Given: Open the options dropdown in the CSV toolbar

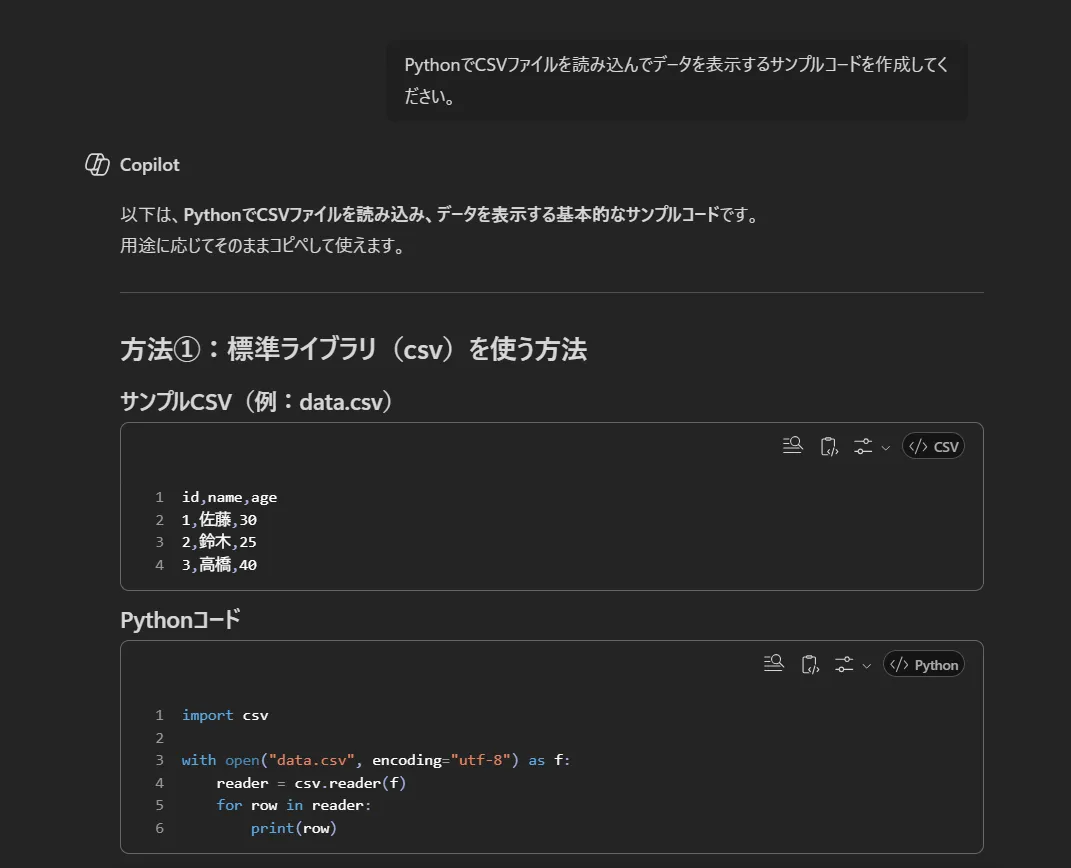Looking at the screenshot, I should (x=861, y=446).
